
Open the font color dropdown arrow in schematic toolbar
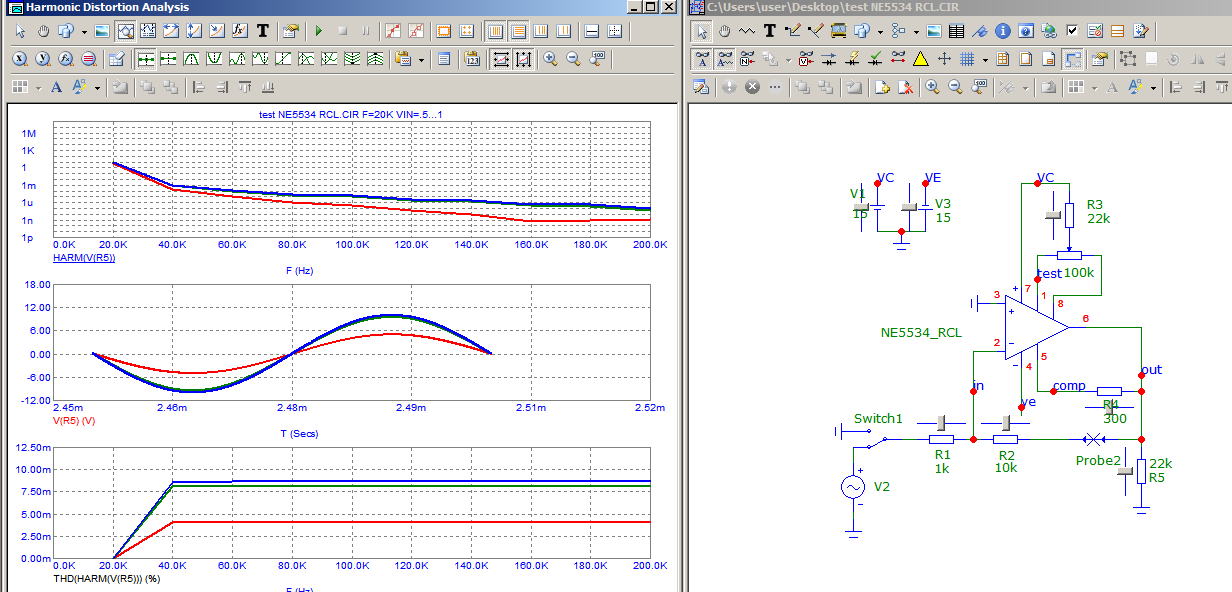point(1153,87)
